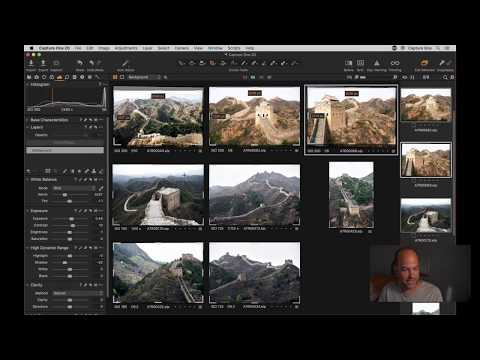Open the white balance Mode dropdown
Screen dimensions: 480x360
pyautogui.click(x=74, y=188)
